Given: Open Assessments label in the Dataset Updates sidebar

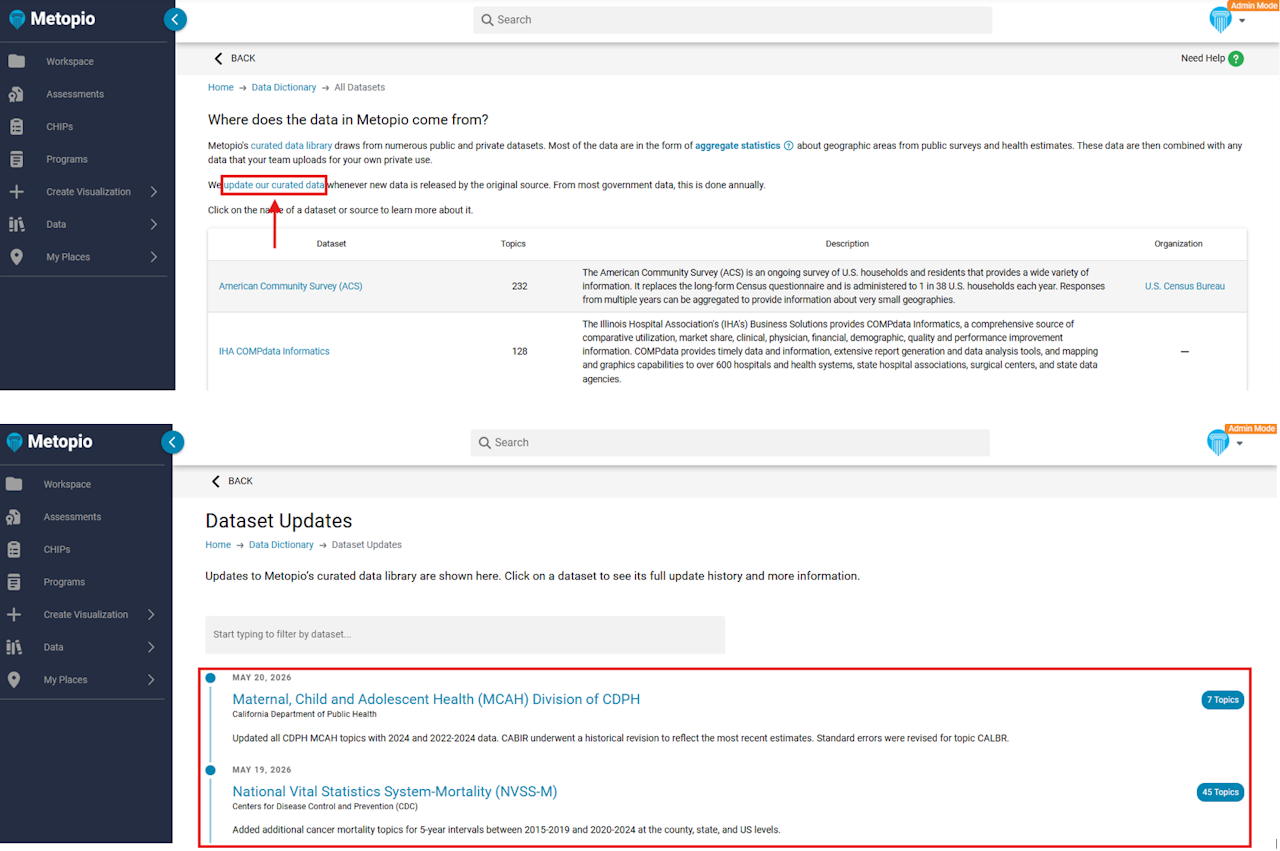Looking at the screenshot, I should tap(72, 517).
